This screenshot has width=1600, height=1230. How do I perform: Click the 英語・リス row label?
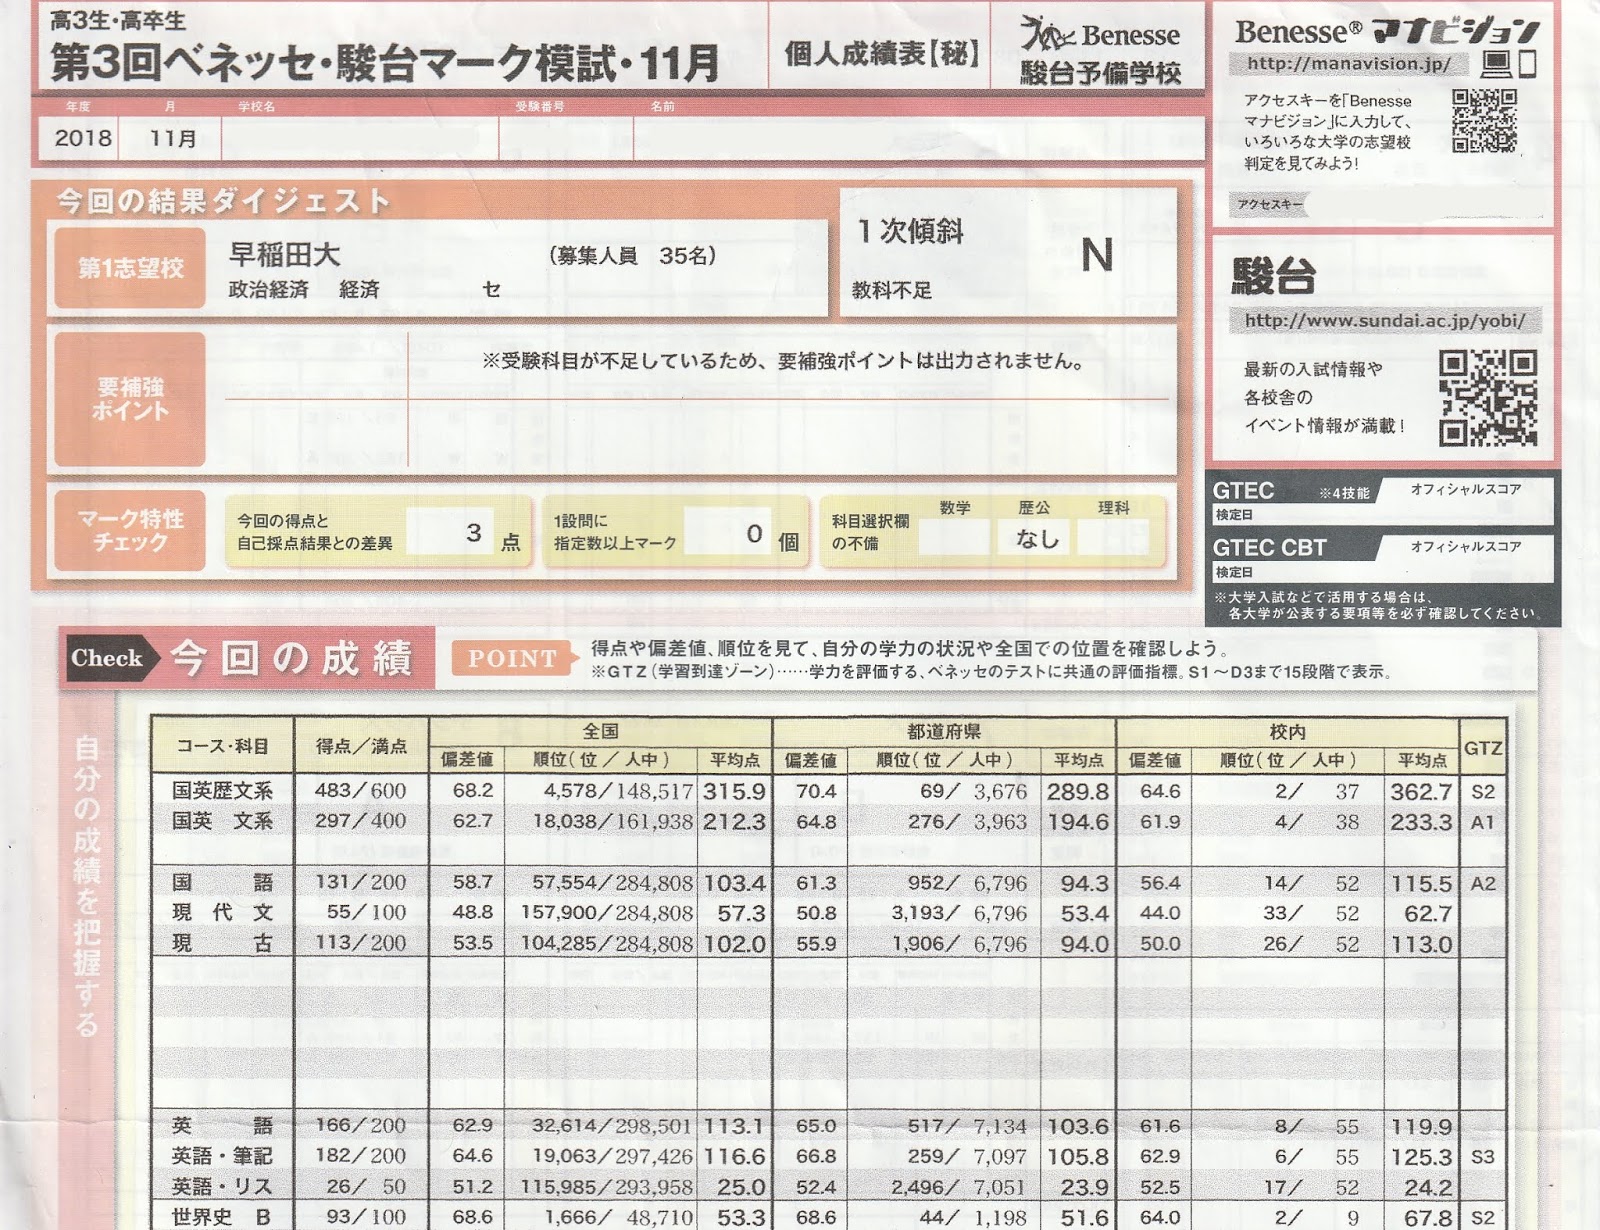point(222,1187)
